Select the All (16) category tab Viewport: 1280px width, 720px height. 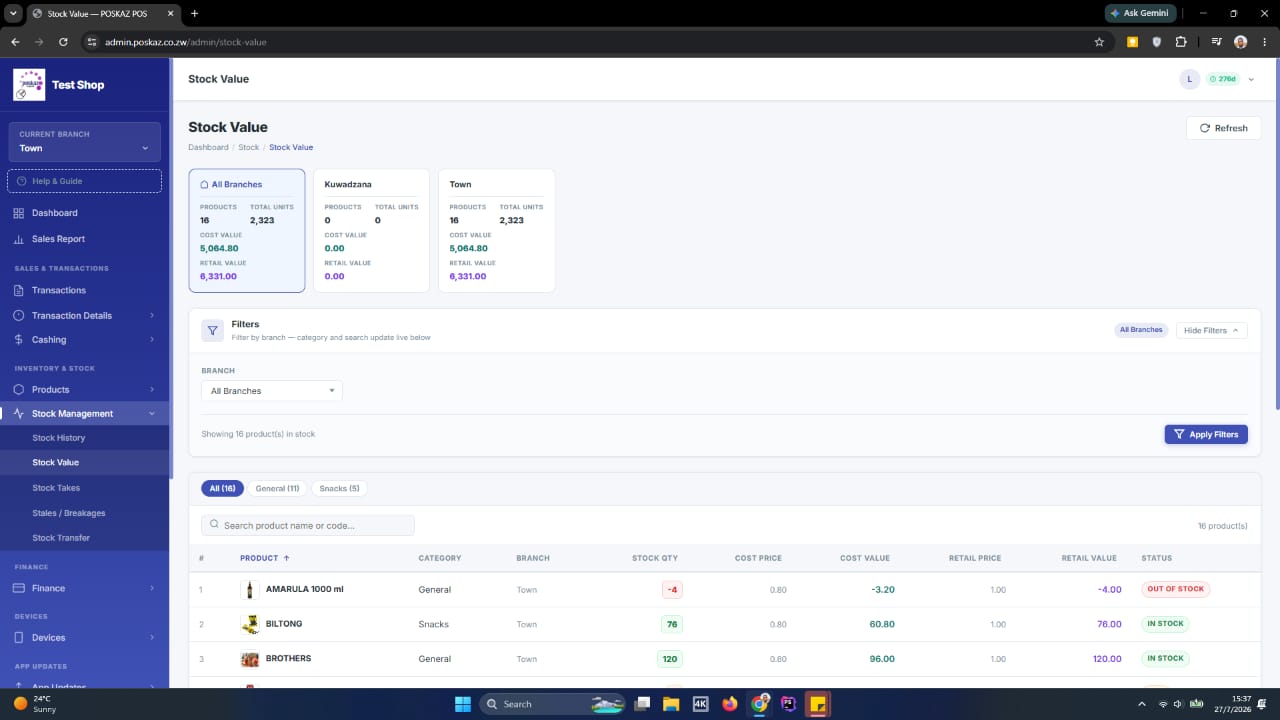(x=222, y=488)
